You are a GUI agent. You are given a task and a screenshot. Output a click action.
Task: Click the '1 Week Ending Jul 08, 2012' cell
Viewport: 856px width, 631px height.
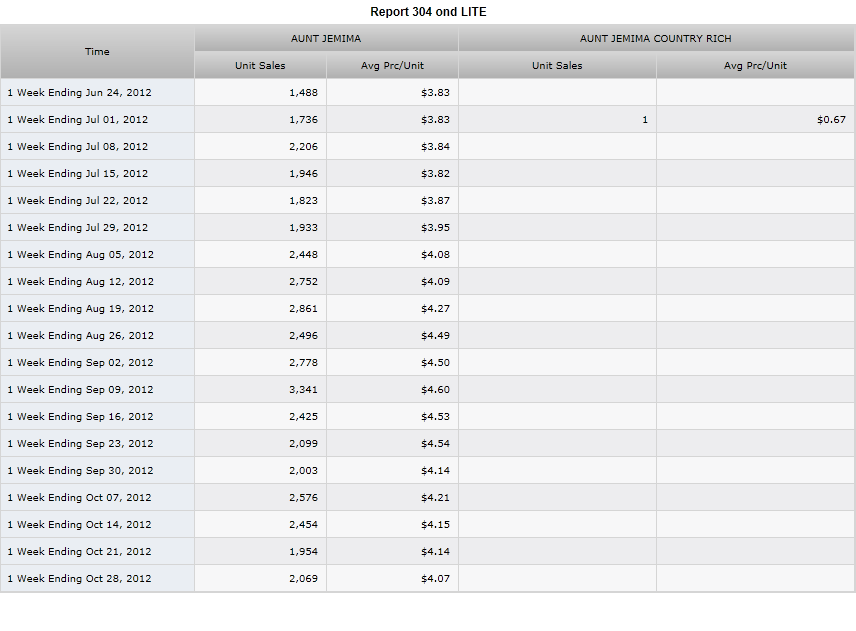97,146
